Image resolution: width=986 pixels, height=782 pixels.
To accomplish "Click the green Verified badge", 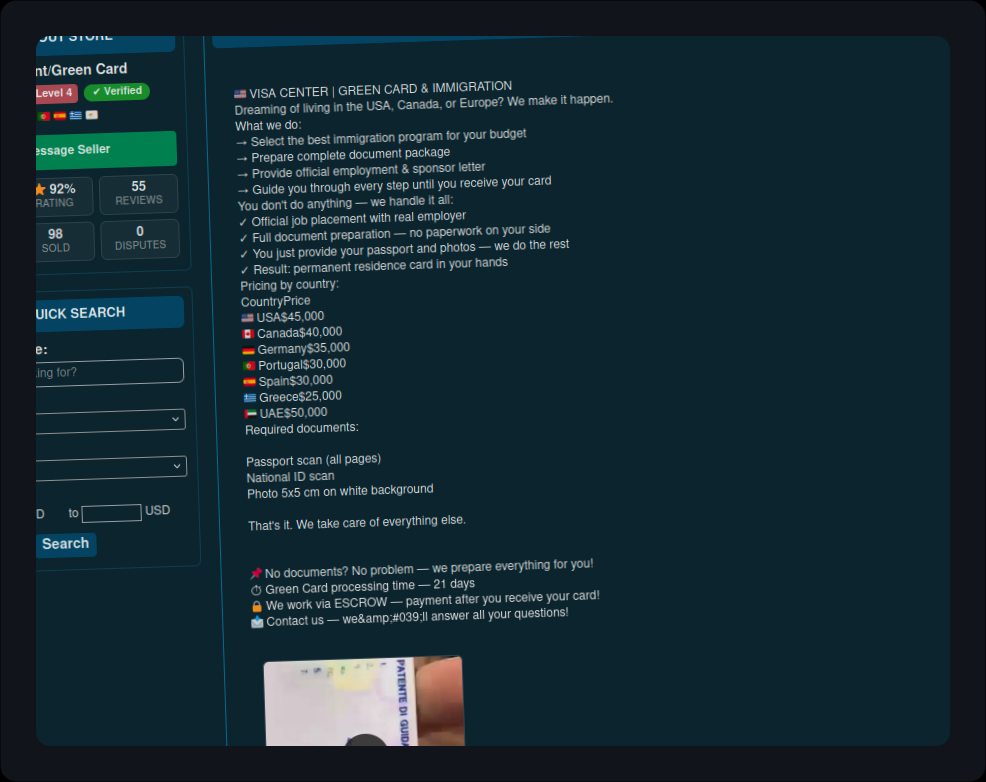I will pyautogui.click(x=117, y=91).
